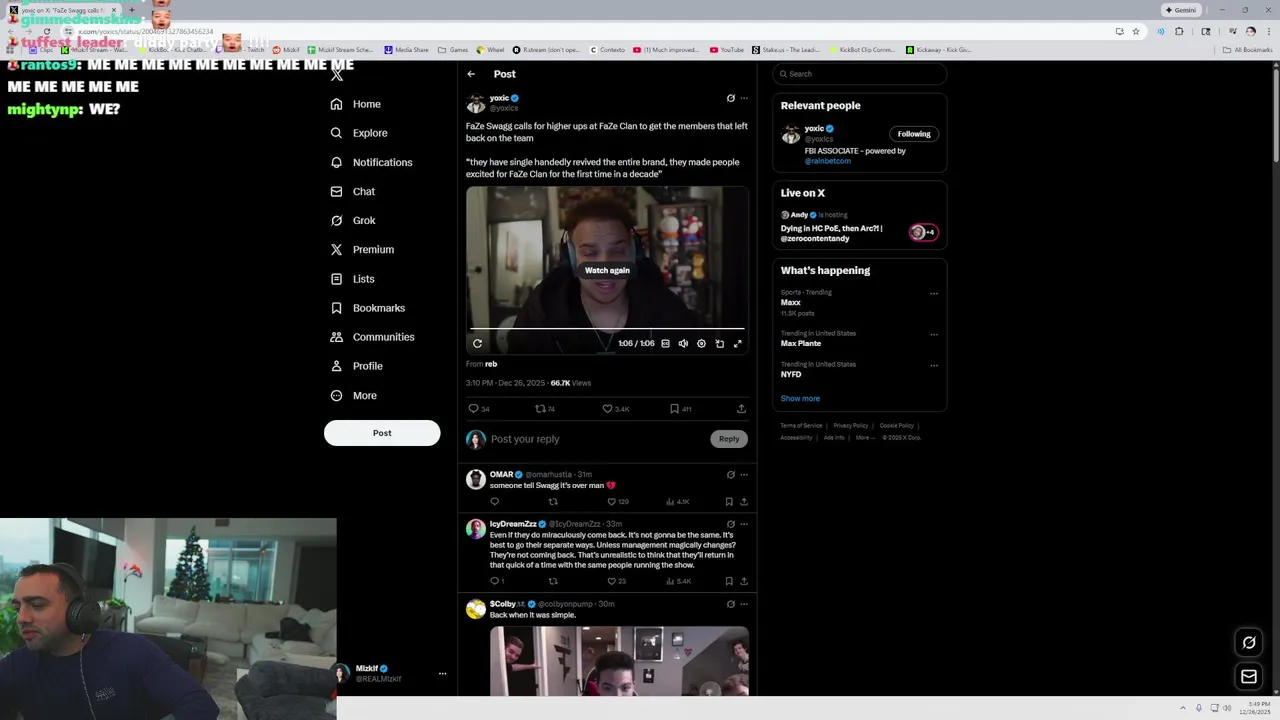Bookmark yoxic's post
This screenshot has height=720, width=1280.
click(x=675, y=408)
